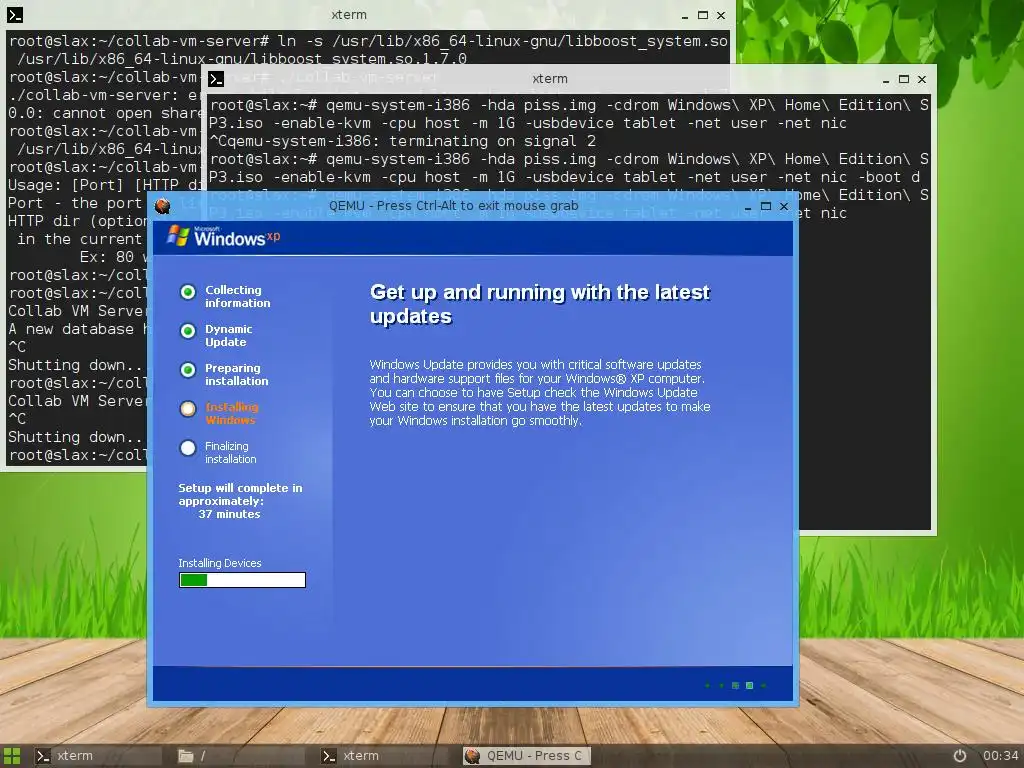Click the 'ln -s' command line in back xterm
Image resolution: width=1024 pixels, height=768 pixels.
click(x=368, y=50)
